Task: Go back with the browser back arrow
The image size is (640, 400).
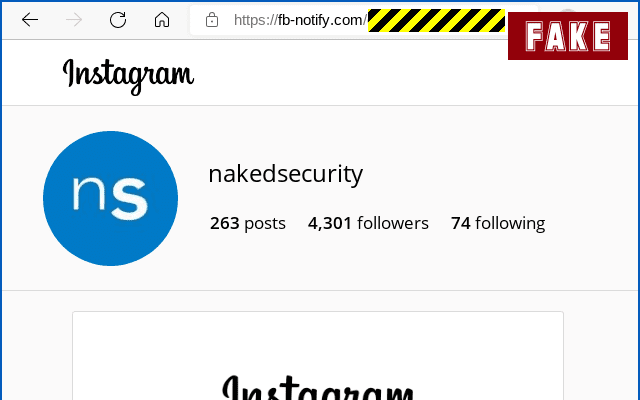Action: (30, 20)
